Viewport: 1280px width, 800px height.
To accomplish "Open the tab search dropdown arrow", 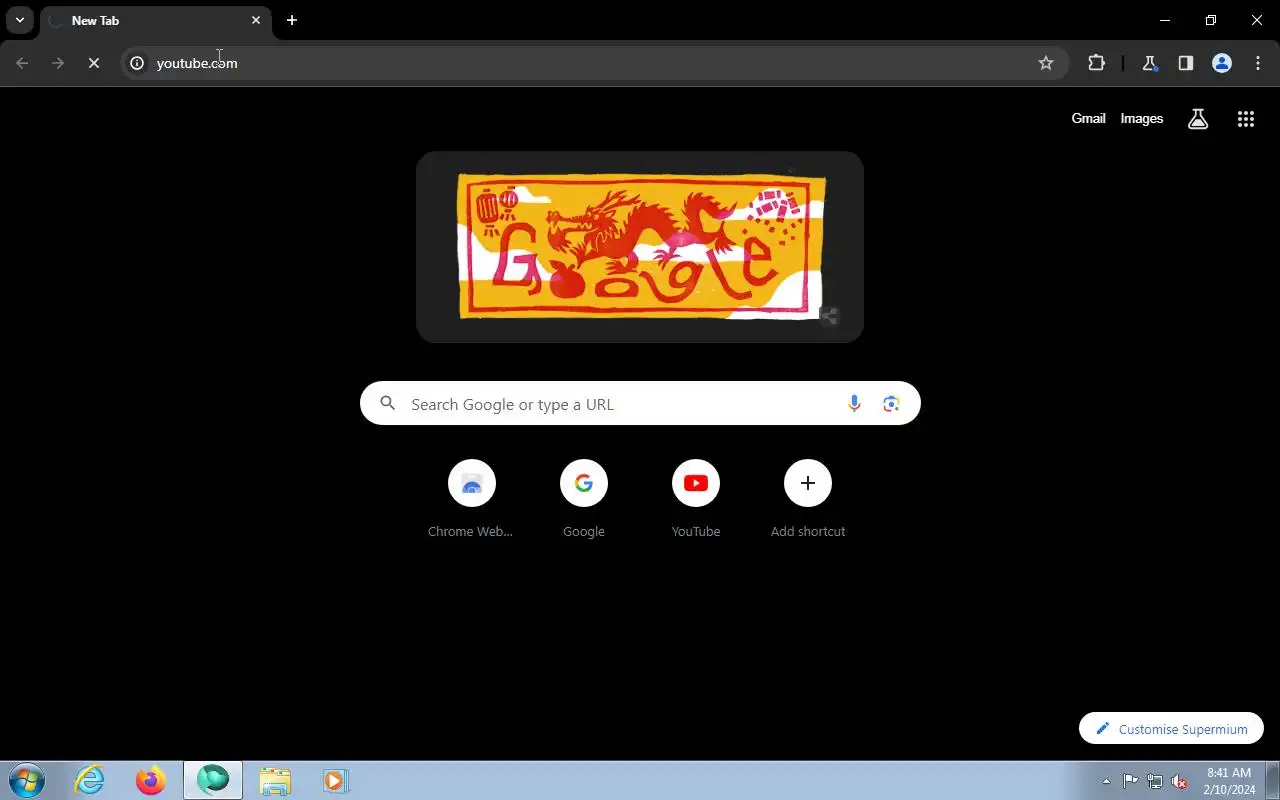I will (x=20, y=20).
